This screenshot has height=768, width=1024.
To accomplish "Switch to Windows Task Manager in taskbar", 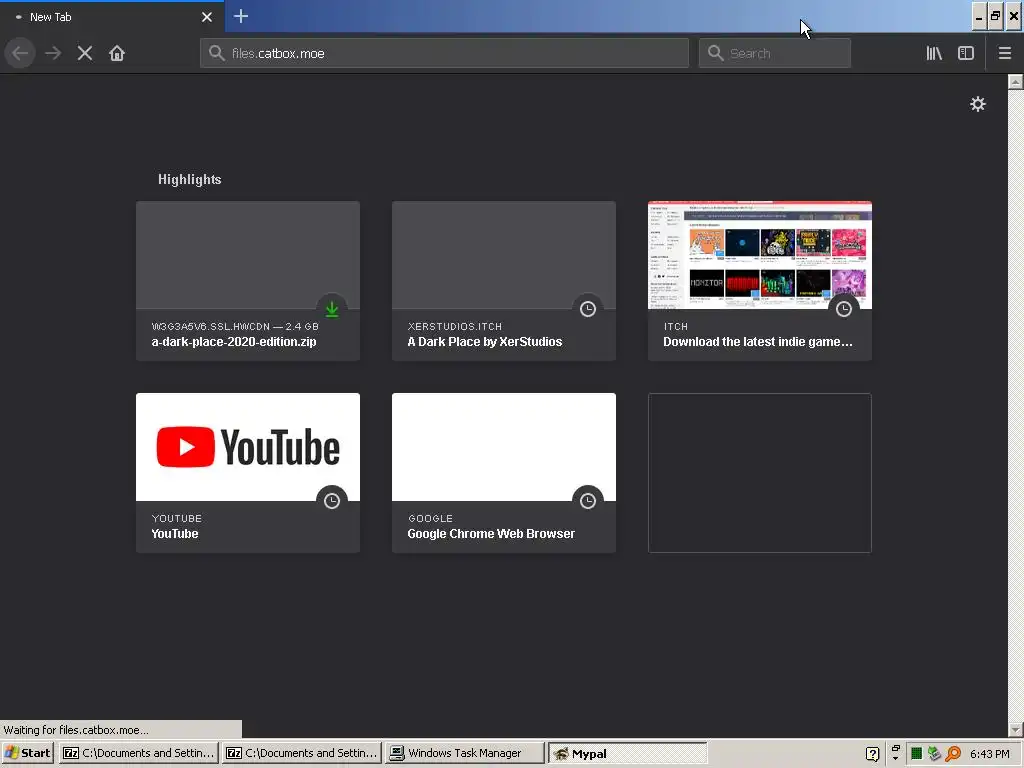I will tap(464, 753).
